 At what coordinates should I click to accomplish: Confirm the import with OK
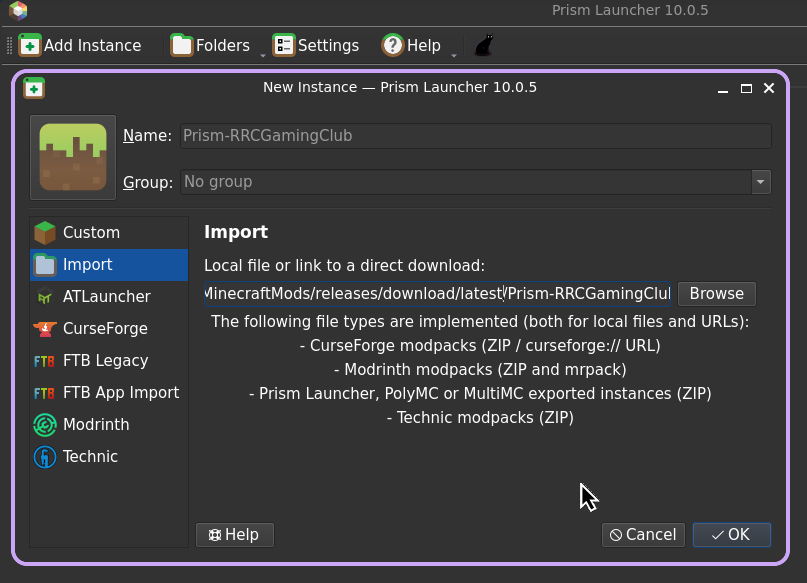pos(731,534)
